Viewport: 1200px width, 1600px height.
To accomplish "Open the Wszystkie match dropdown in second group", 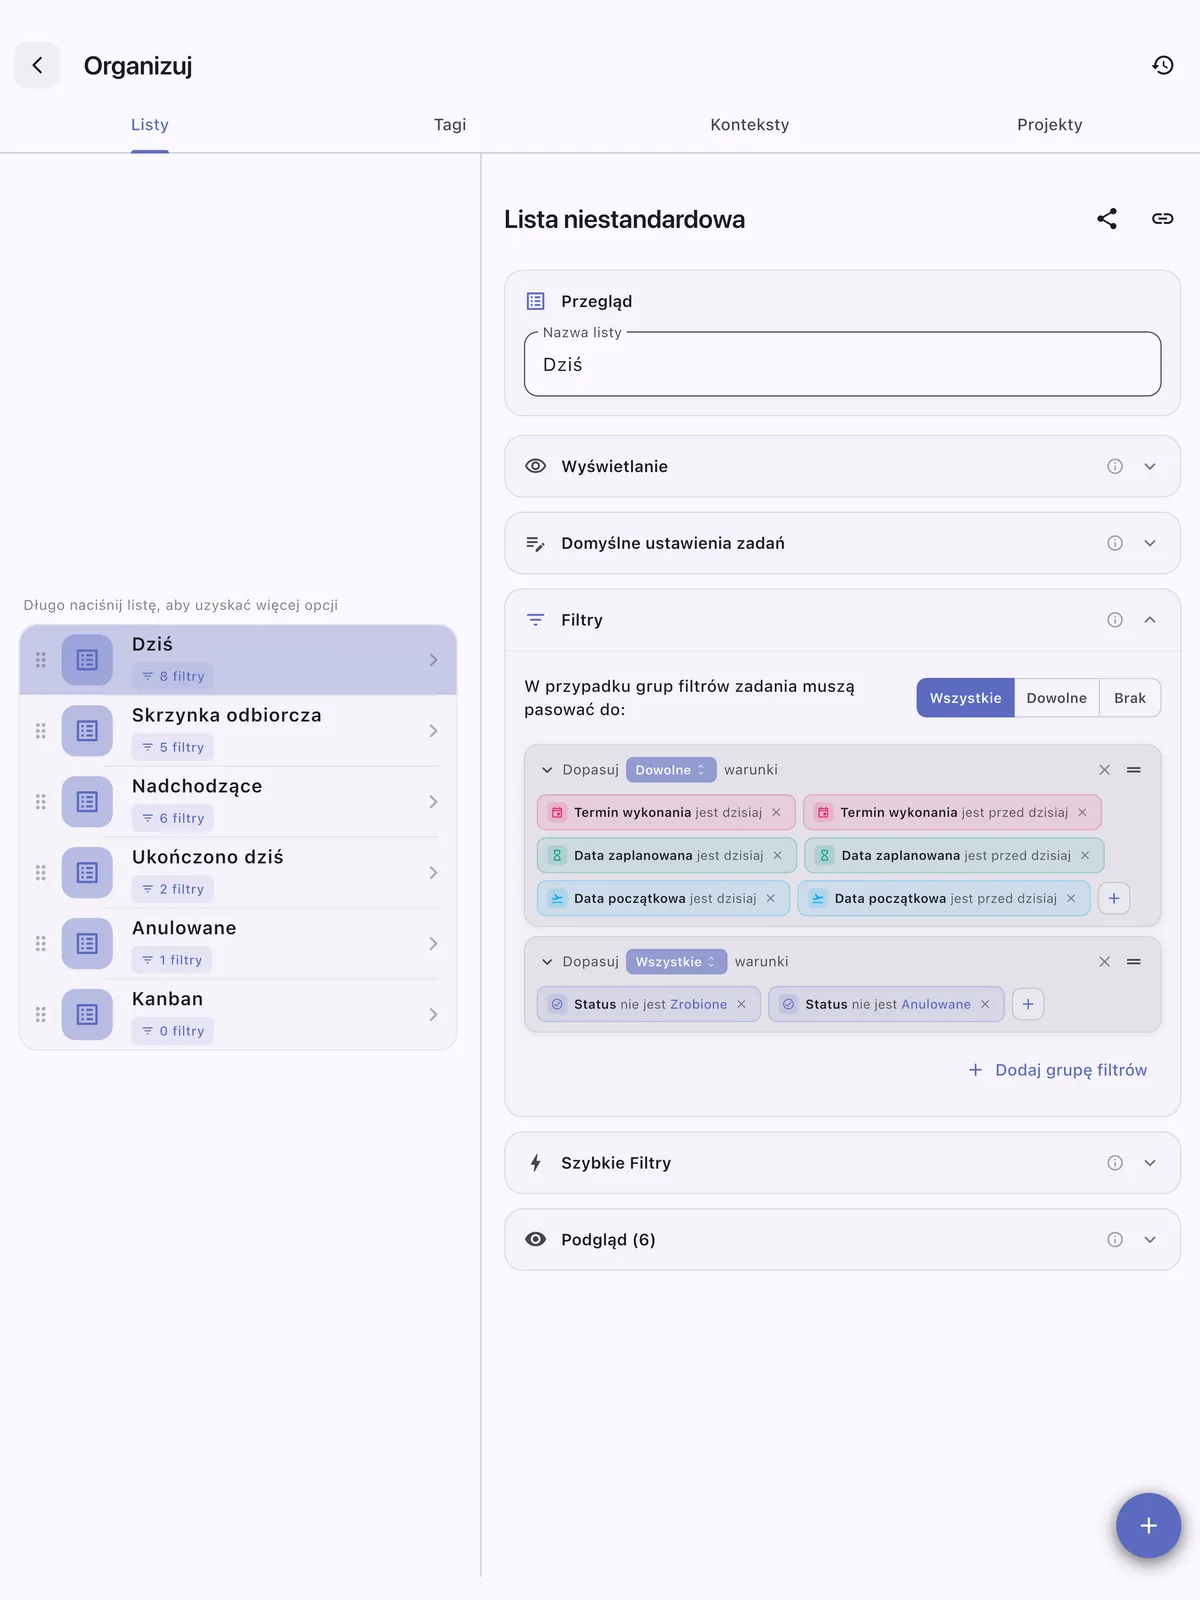I will click(676, 962).
